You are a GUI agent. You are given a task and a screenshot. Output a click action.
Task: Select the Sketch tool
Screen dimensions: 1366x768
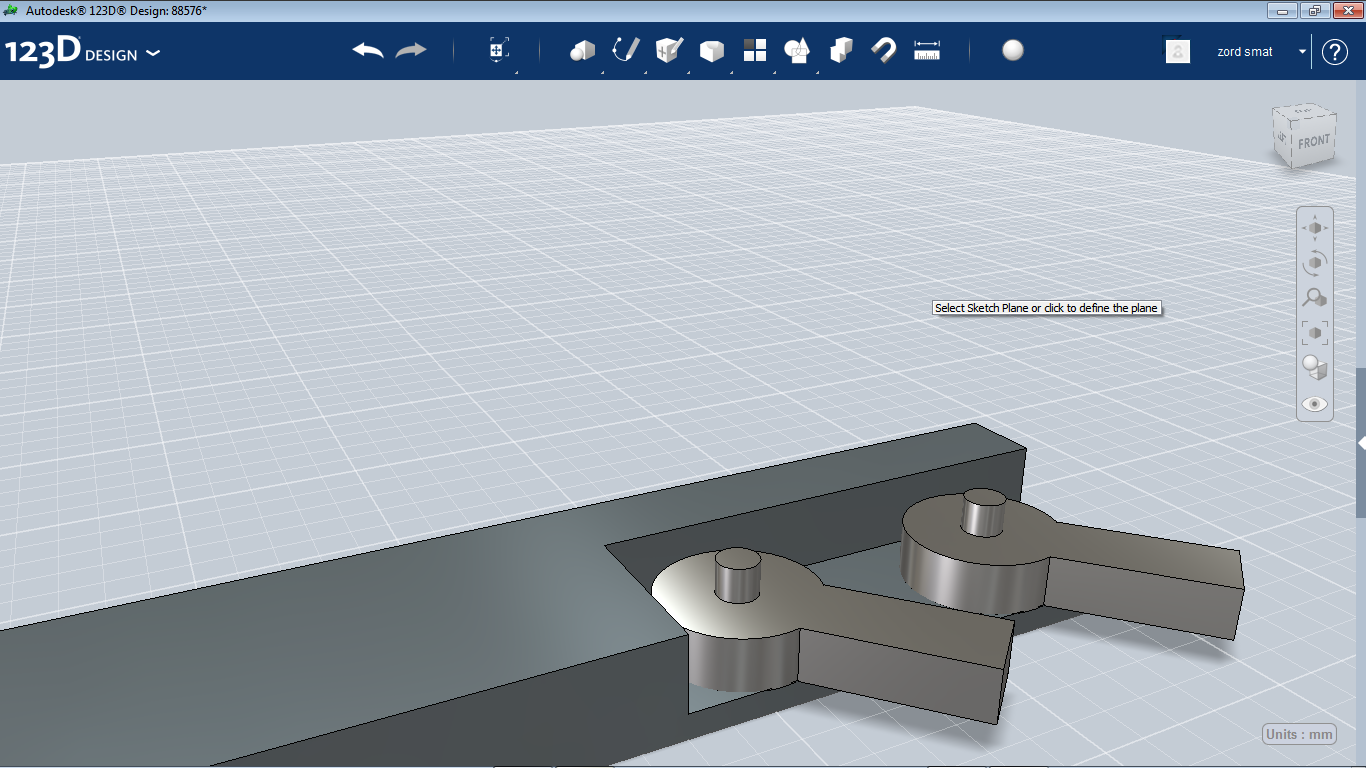626,50
